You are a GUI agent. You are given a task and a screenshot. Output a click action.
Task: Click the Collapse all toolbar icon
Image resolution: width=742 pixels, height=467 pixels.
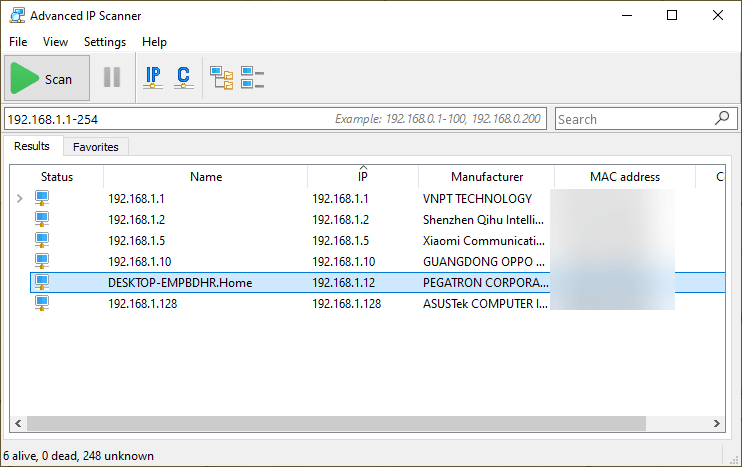[252, 78]
